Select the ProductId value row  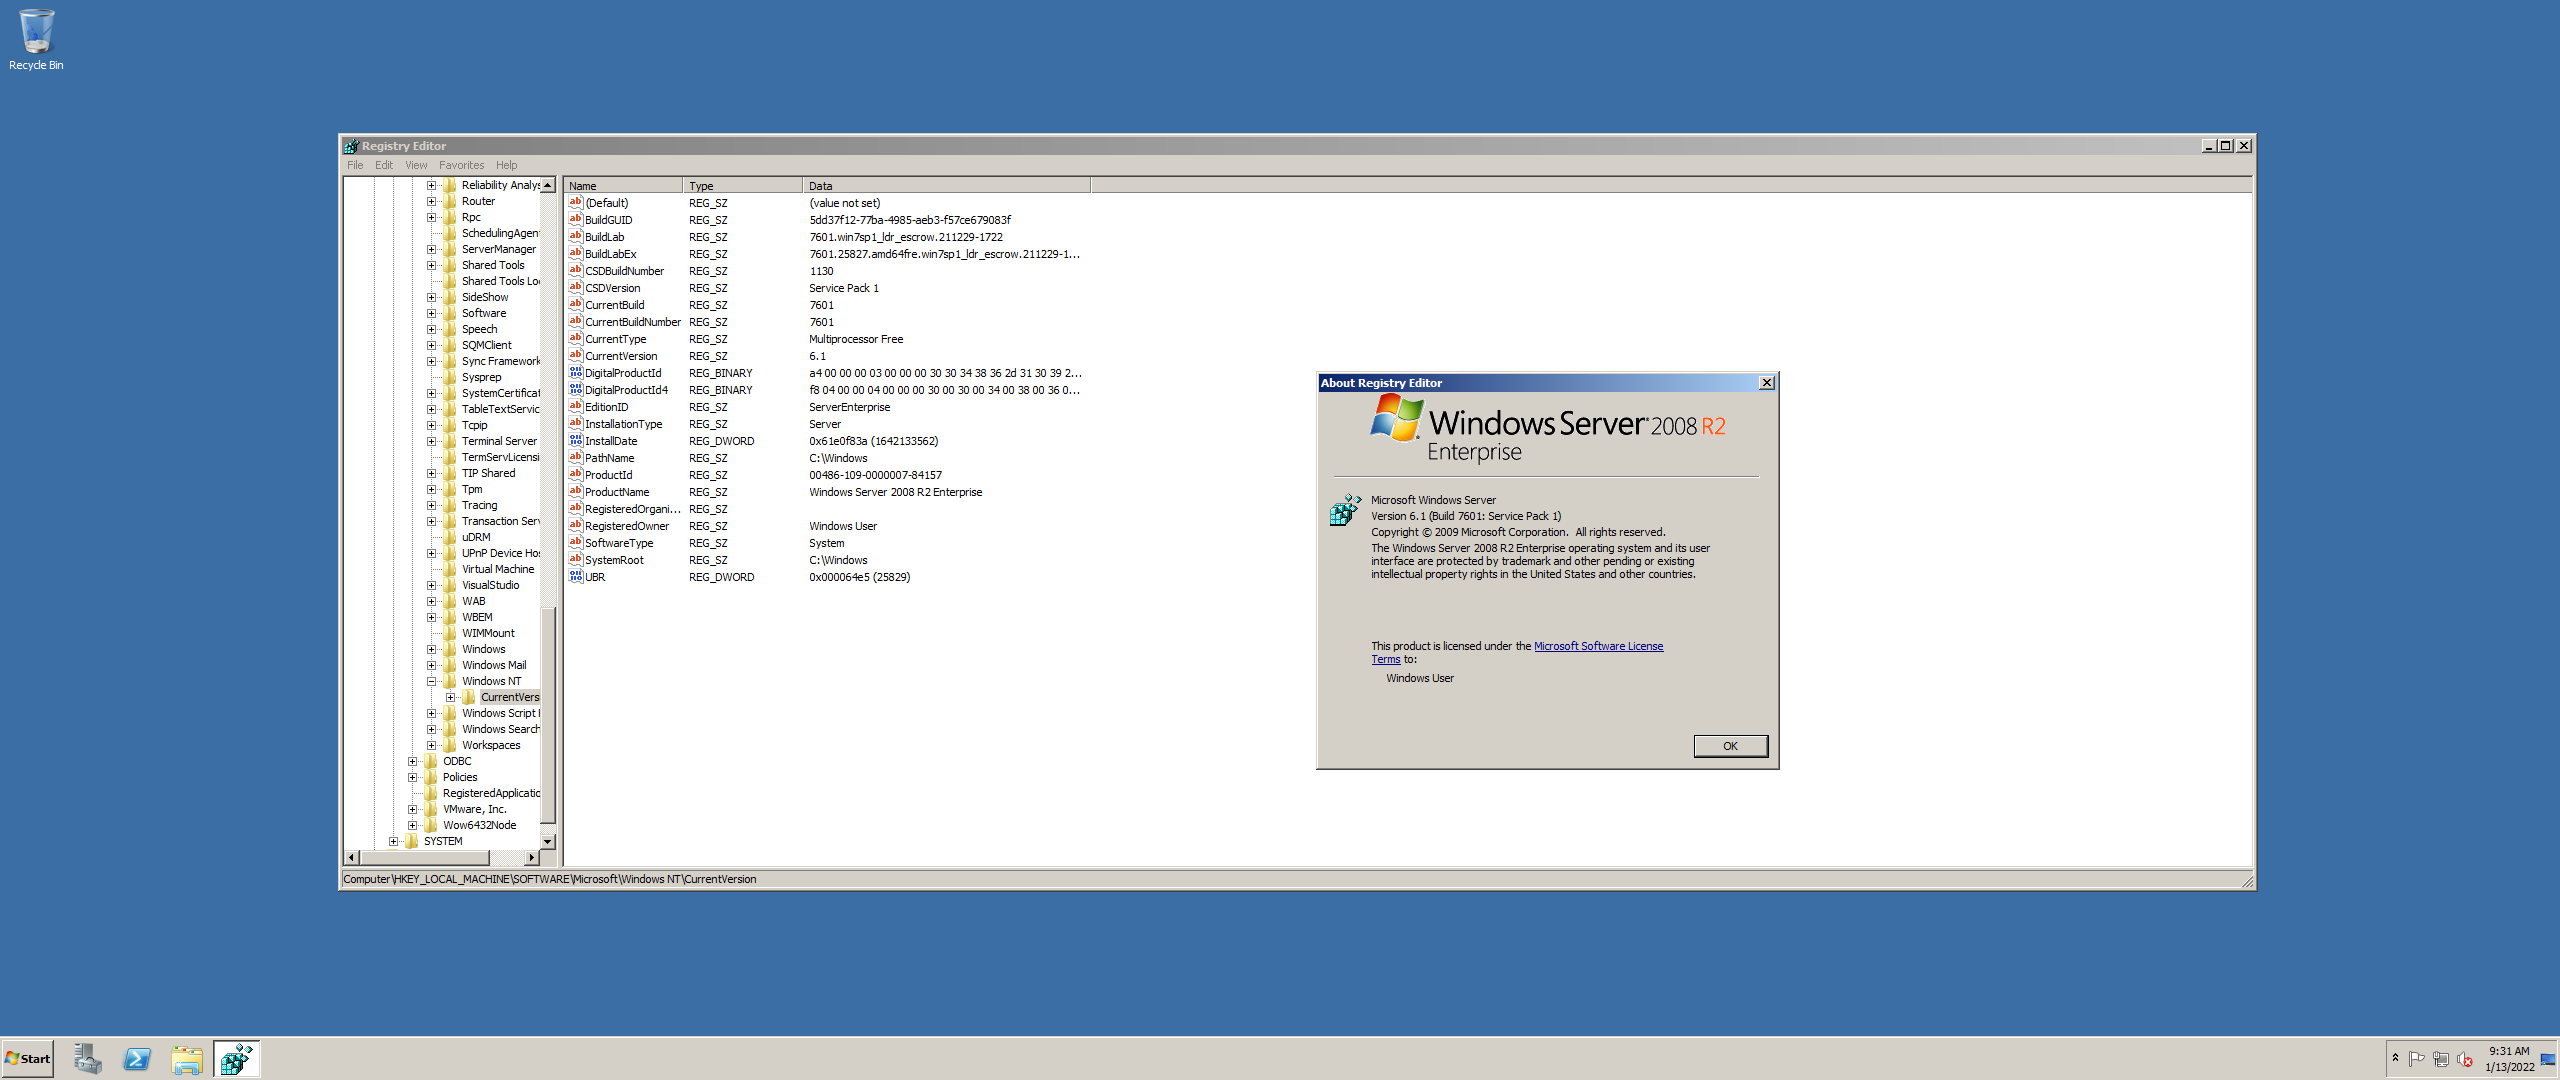click(827, 475)
